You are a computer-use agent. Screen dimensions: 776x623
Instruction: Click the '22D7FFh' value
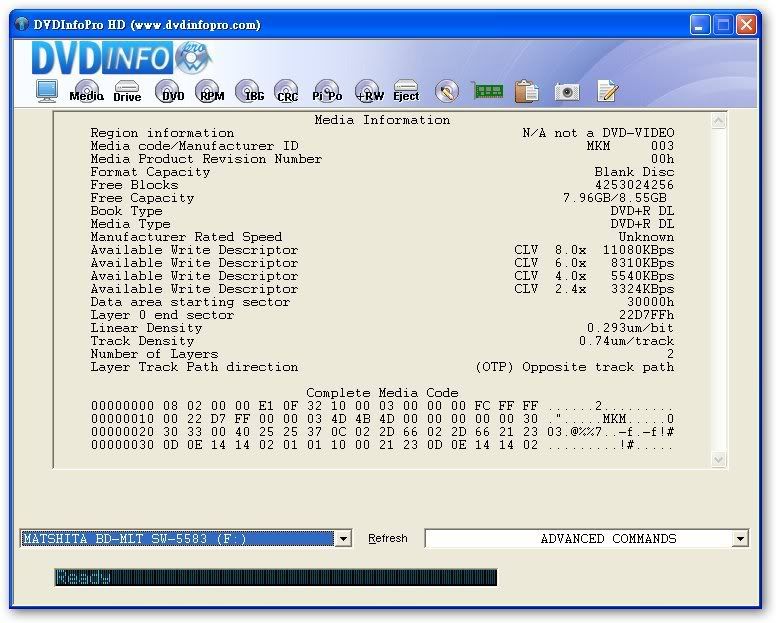tap(646, 315)
